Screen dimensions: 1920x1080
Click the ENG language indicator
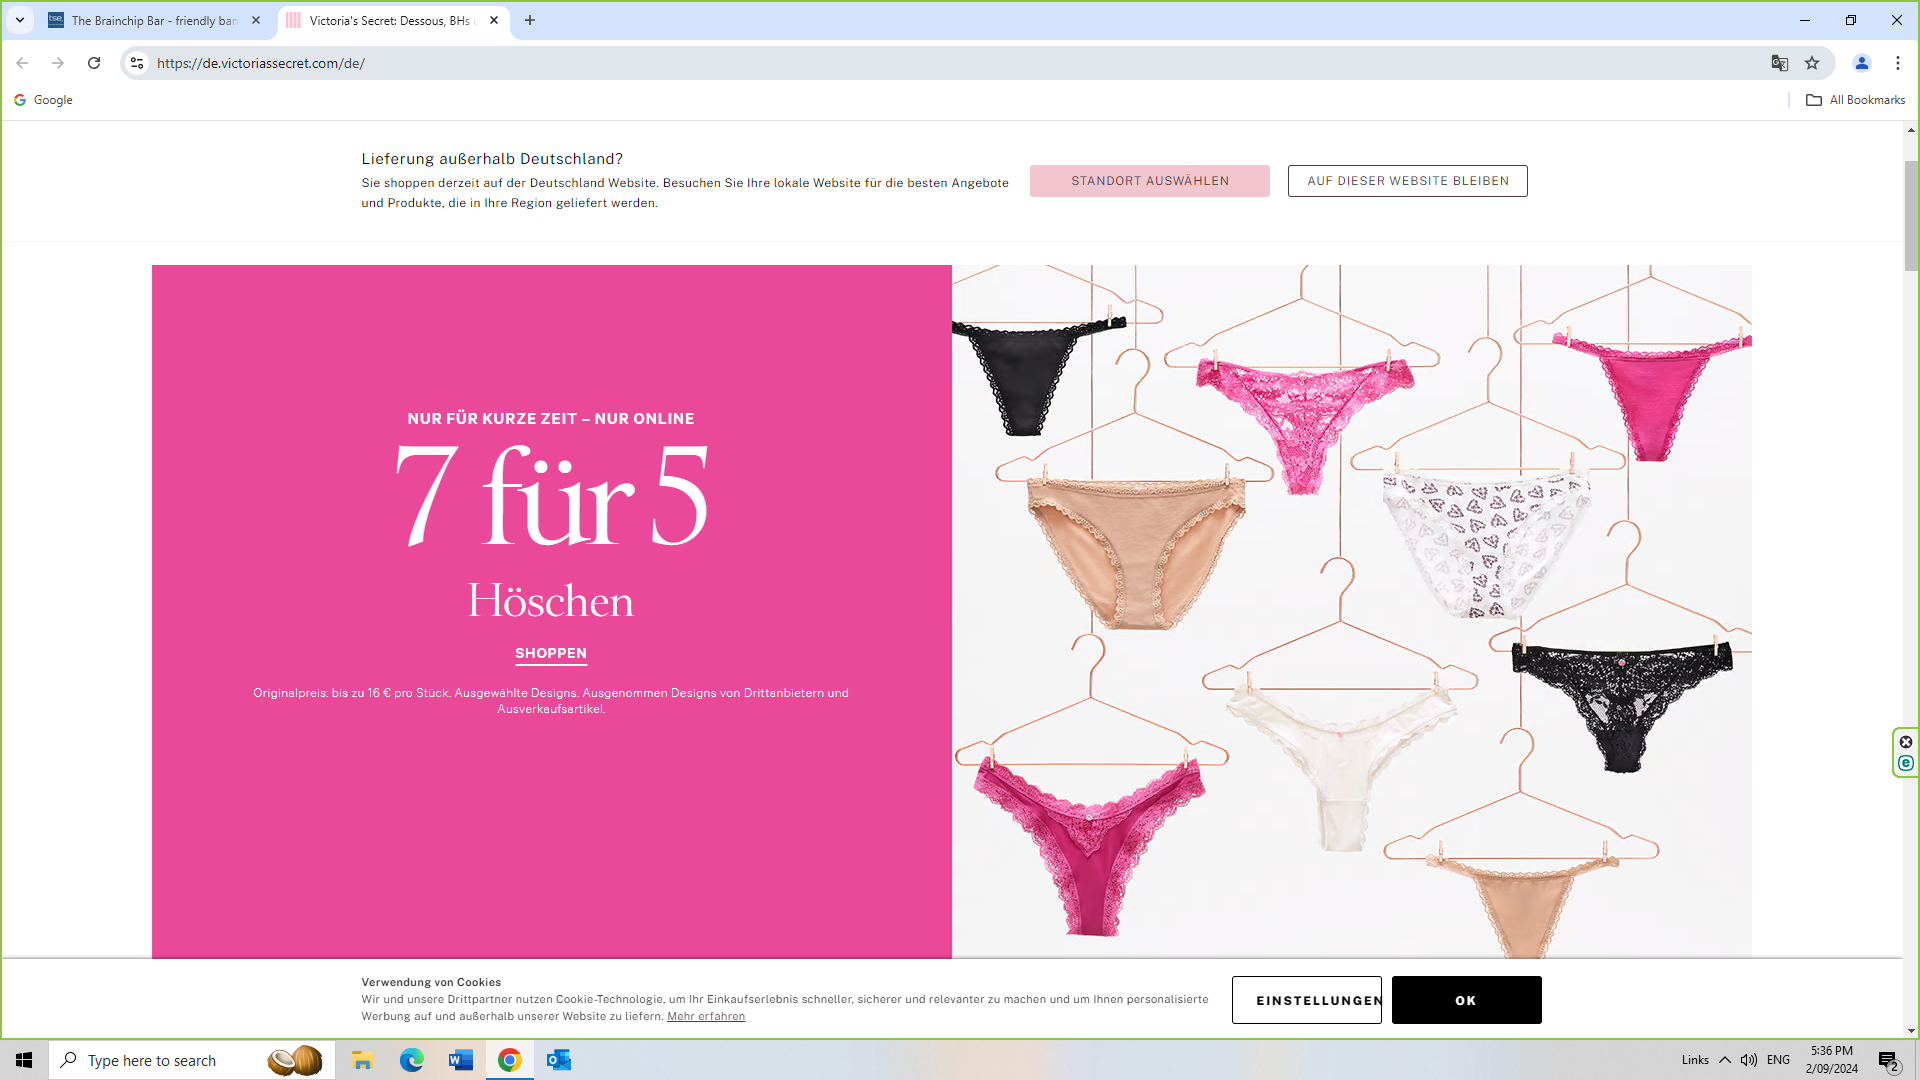[1778, 1060]
